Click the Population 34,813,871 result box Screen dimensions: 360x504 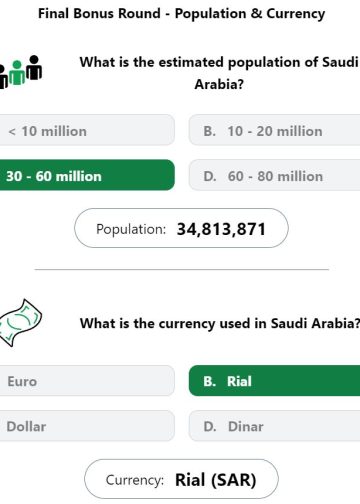click(x=181, y=228)
